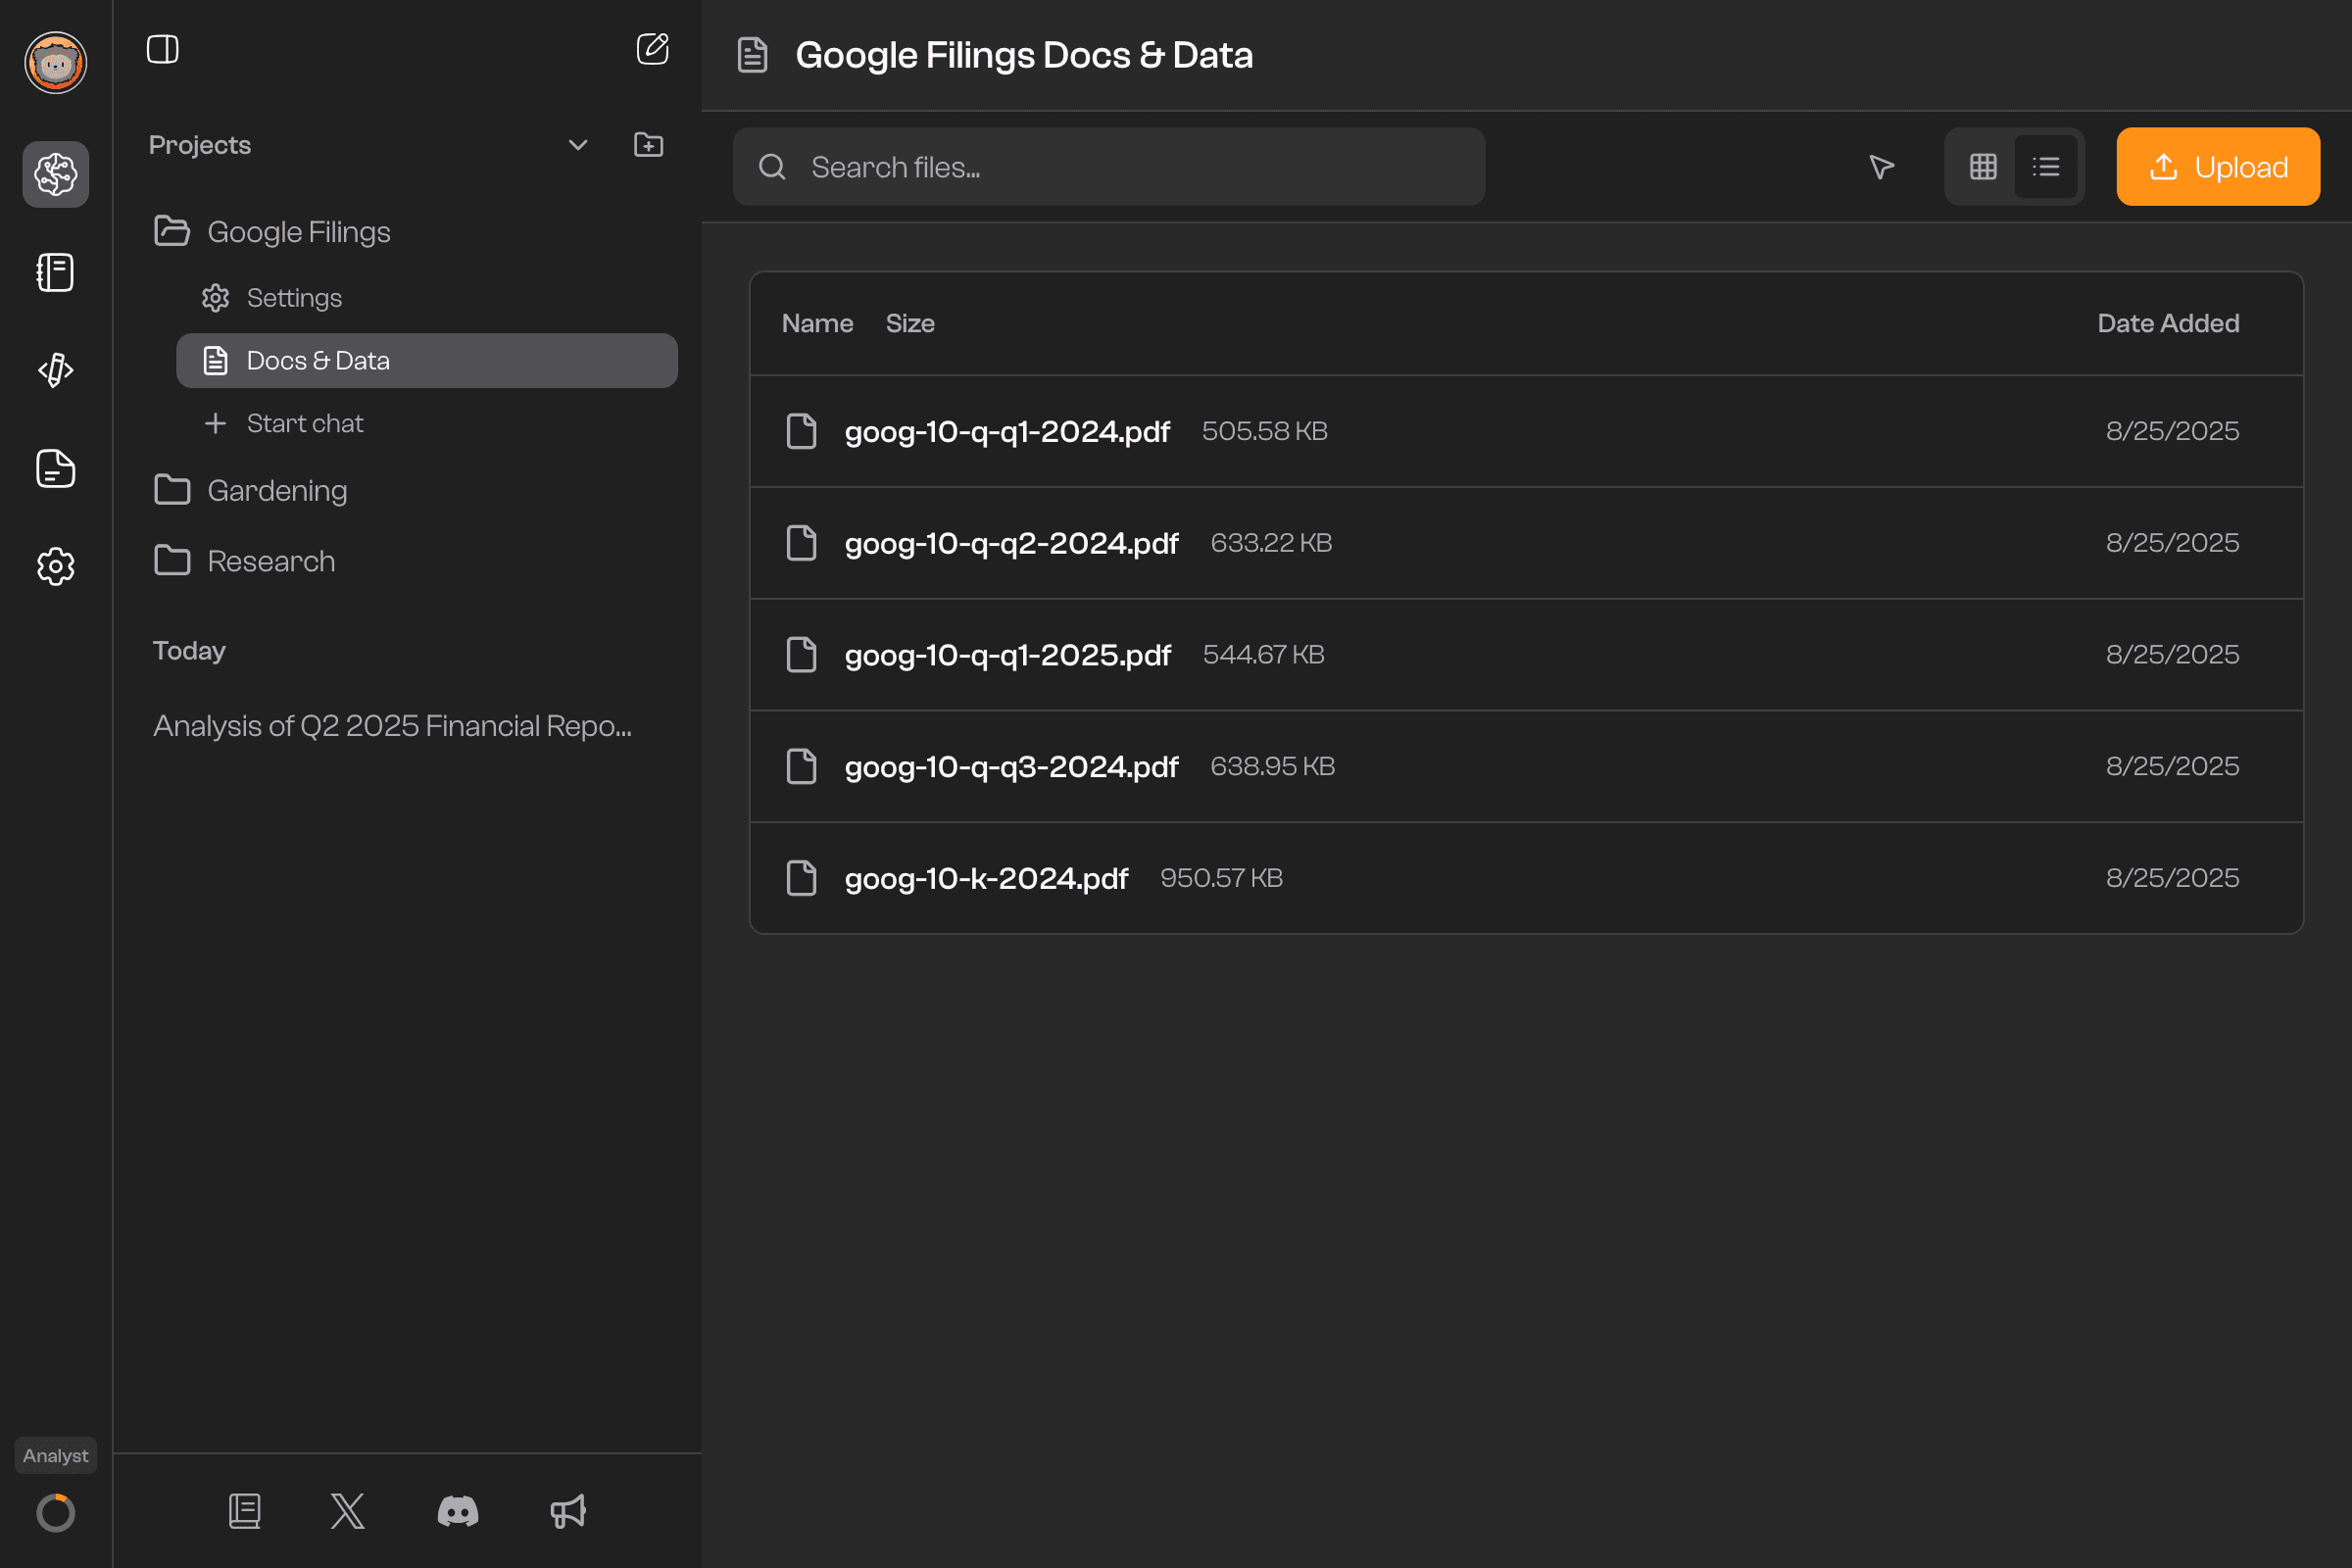Open goog-10-k-2024.pdf
The height and width of the screenshot is (1568, 2352).
[986, 878]
